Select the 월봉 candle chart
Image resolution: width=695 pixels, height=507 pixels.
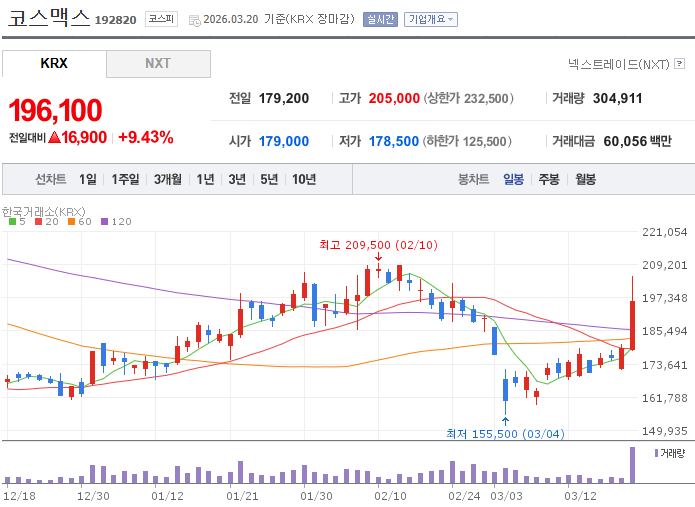point(586,179)
